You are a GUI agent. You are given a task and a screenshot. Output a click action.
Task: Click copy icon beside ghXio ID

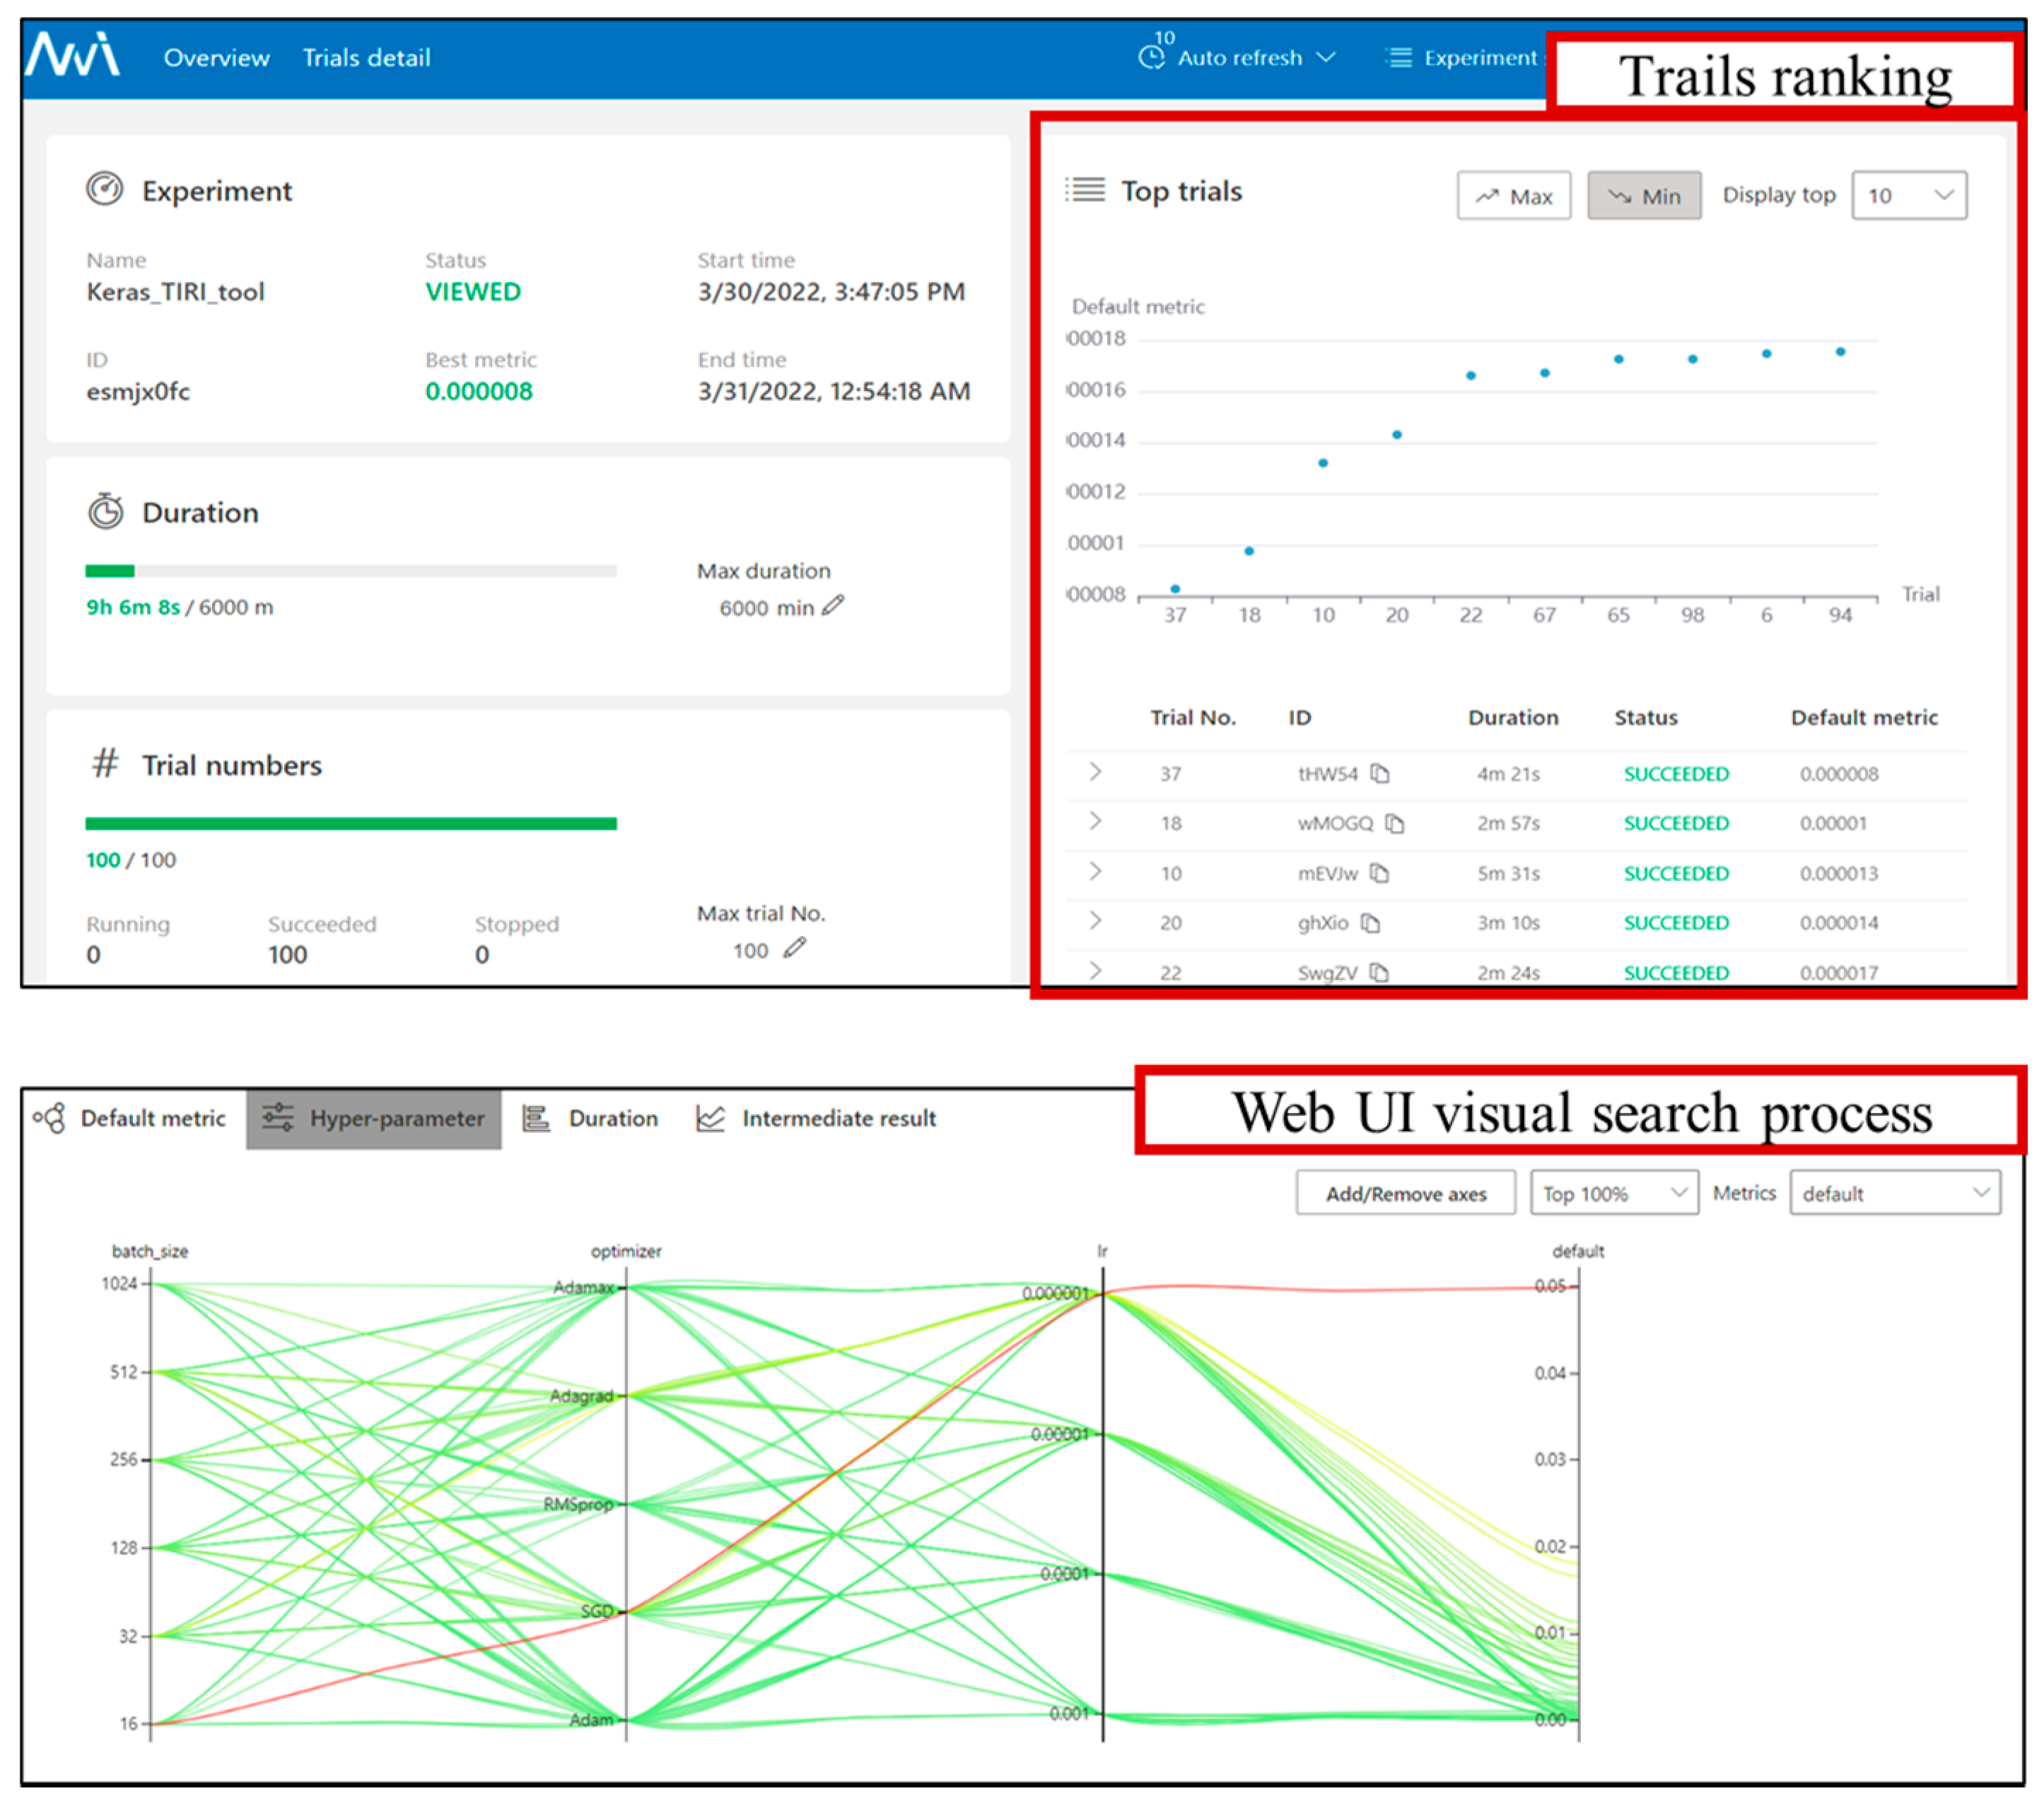pos(1371,923)
